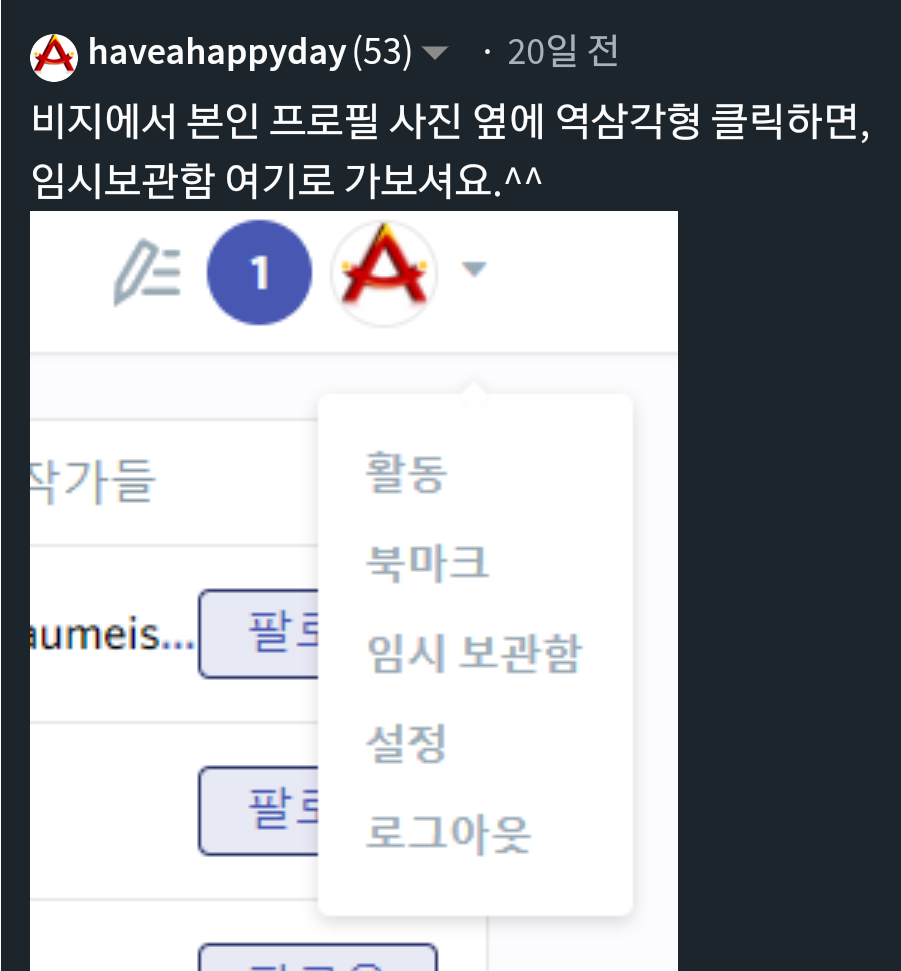
Task: Click the 20일 전 timestamp
Action: 563,51
